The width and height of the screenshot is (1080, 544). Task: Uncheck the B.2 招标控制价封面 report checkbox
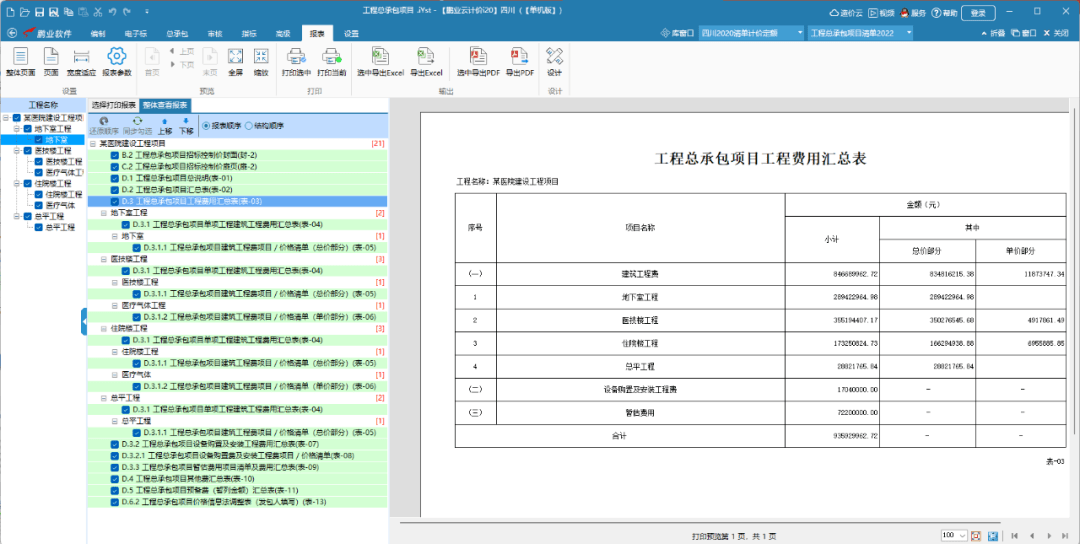pos(115,156)
